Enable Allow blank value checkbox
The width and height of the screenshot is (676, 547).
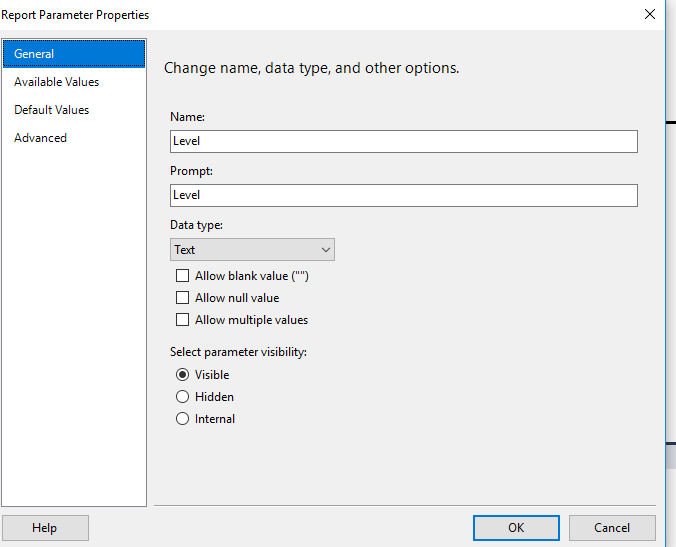[182, 276]
